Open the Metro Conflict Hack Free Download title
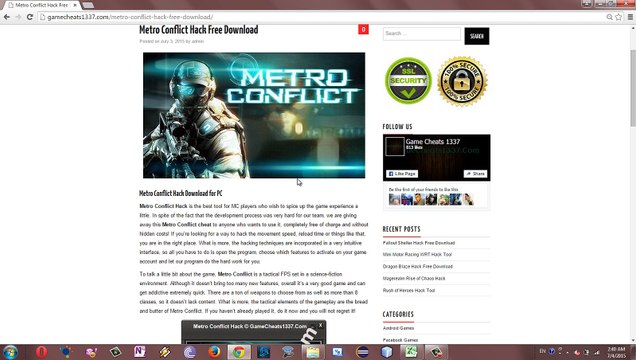Image resolution: width=636 pixels, height=360 pixels. [199, 30]
